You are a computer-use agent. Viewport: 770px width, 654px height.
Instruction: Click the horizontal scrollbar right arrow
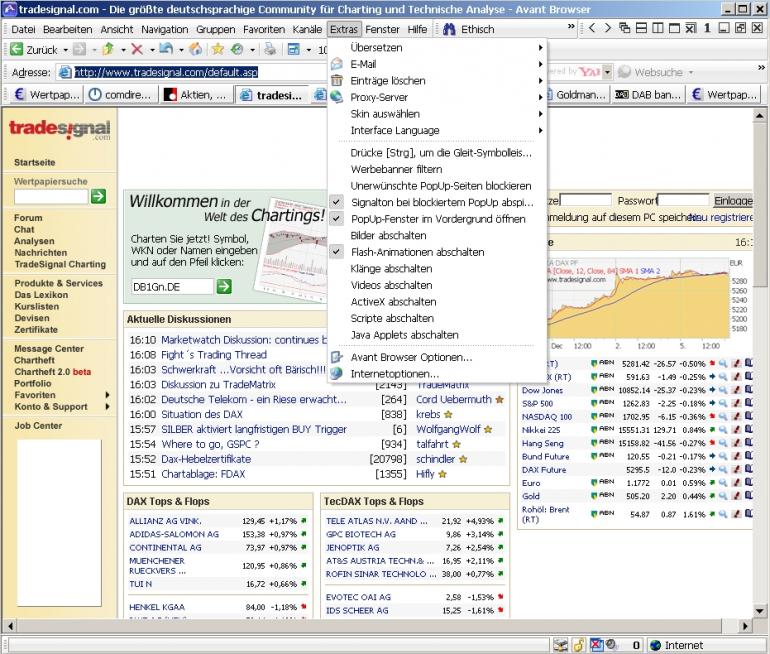(x=745, y=626)
